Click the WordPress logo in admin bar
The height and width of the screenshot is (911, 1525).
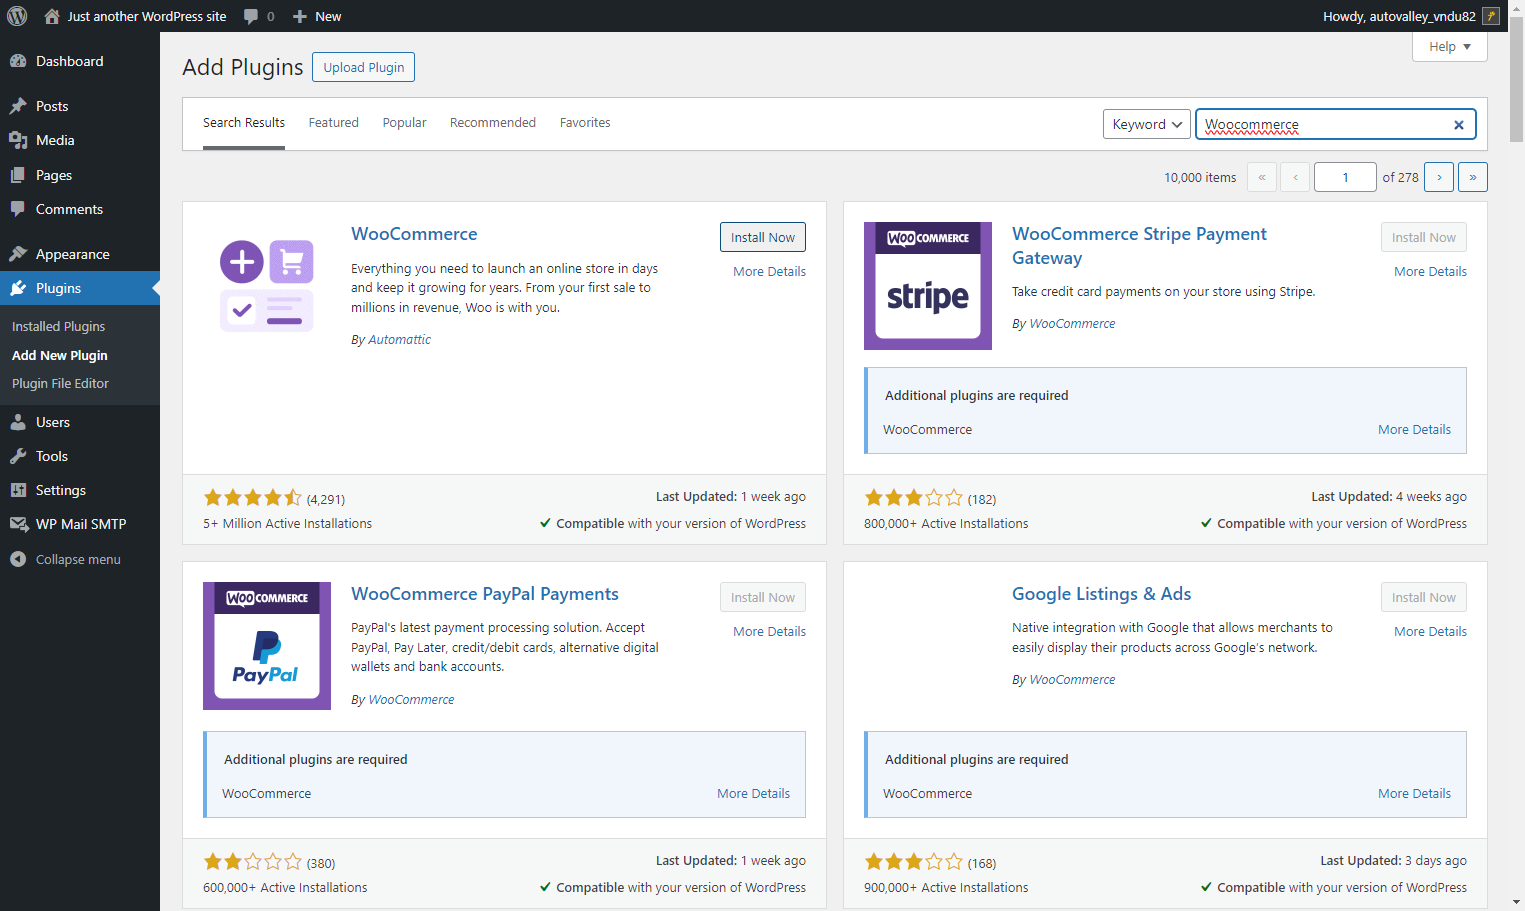tap(17, 16)
